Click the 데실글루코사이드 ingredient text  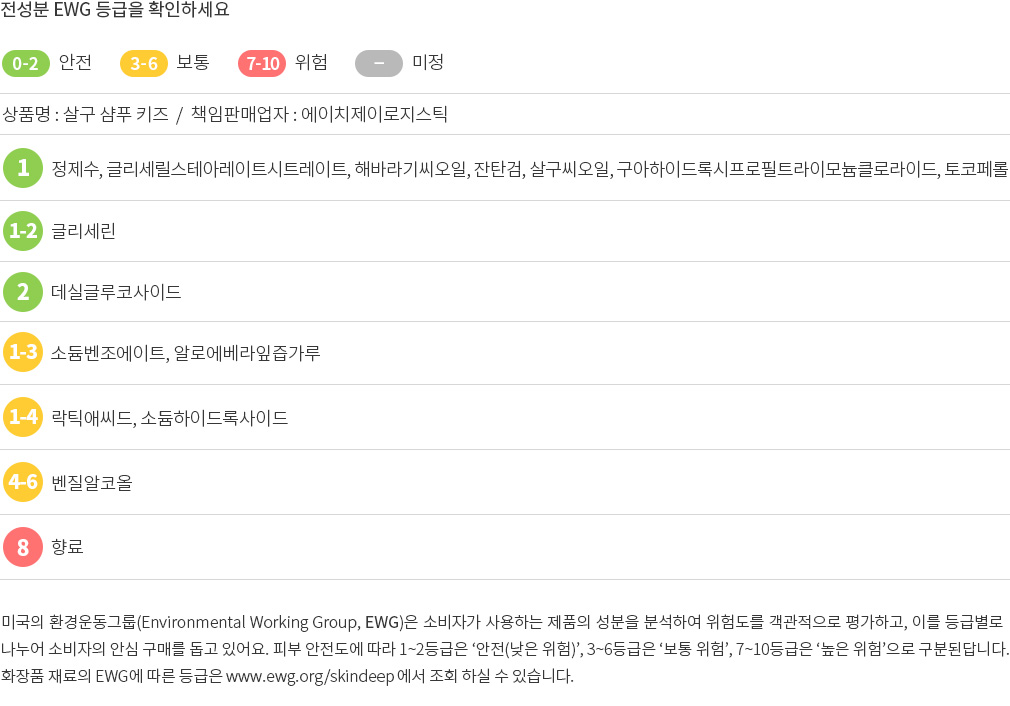coord(116,292)
